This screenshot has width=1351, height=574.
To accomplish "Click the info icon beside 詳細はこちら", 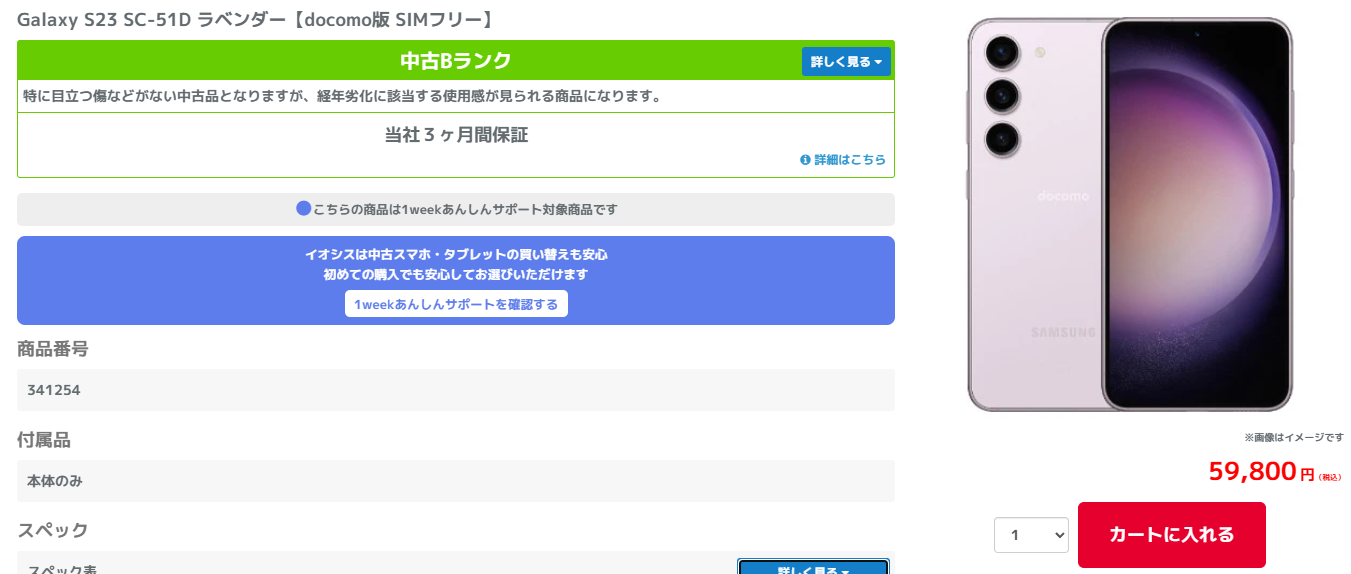I will tap(805, 160).
